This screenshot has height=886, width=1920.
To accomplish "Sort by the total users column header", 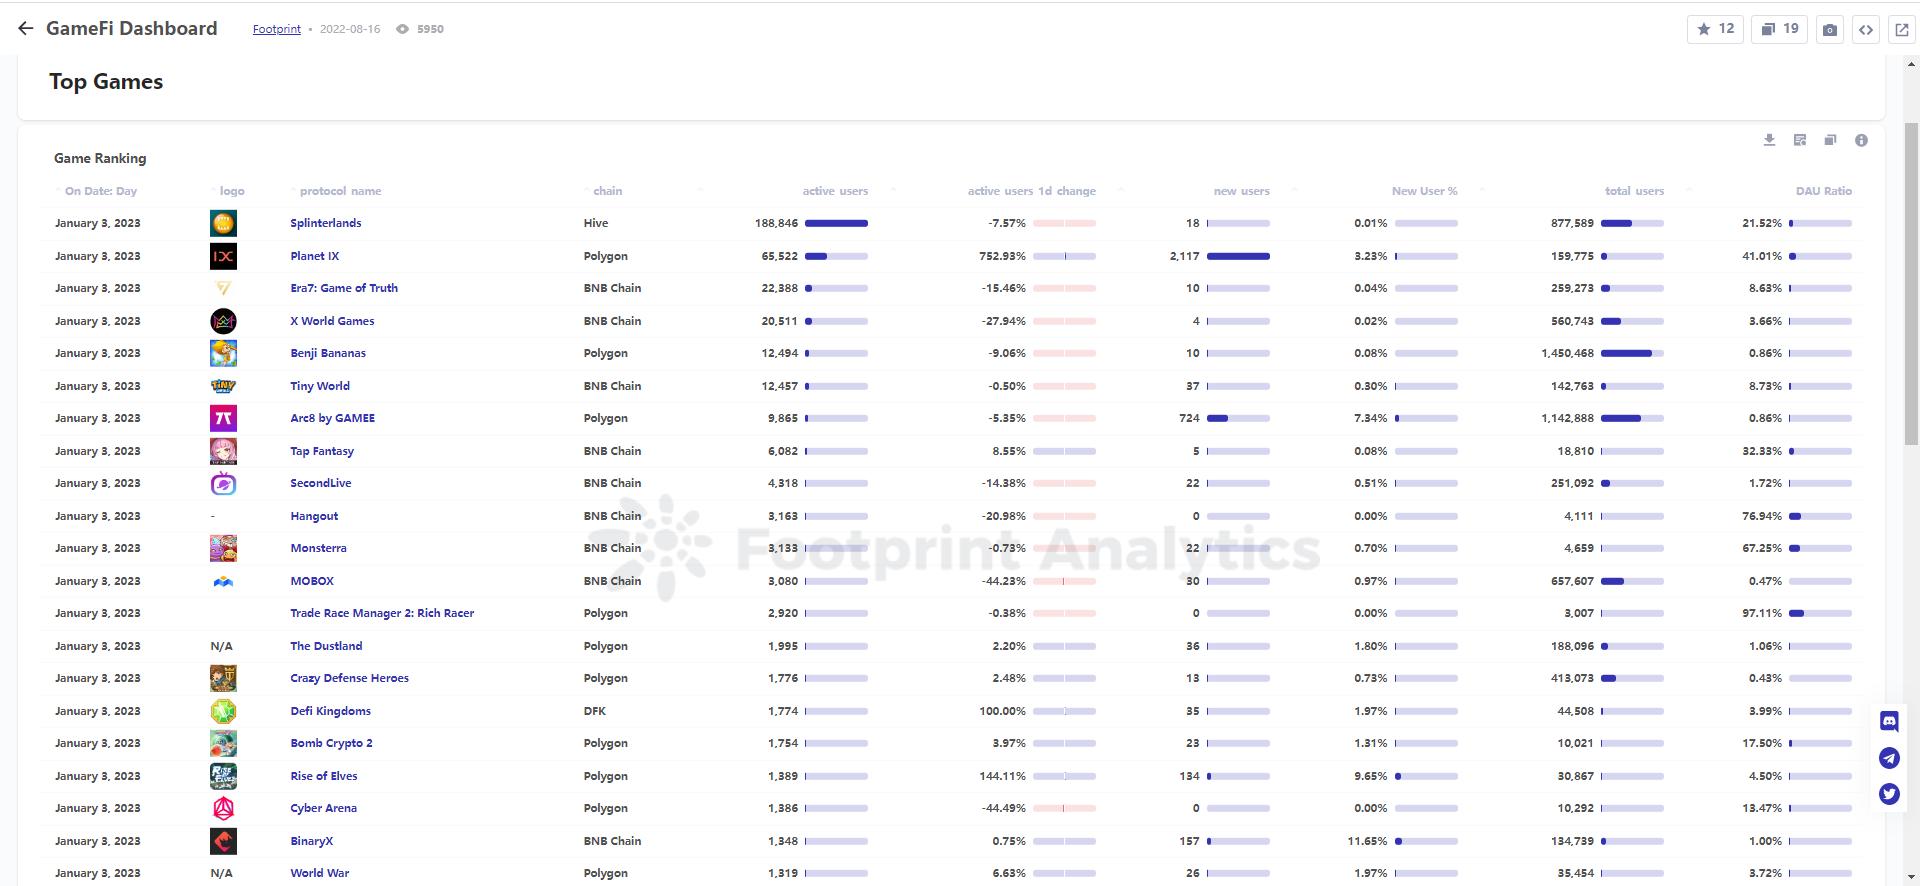I will point(1634,191).
